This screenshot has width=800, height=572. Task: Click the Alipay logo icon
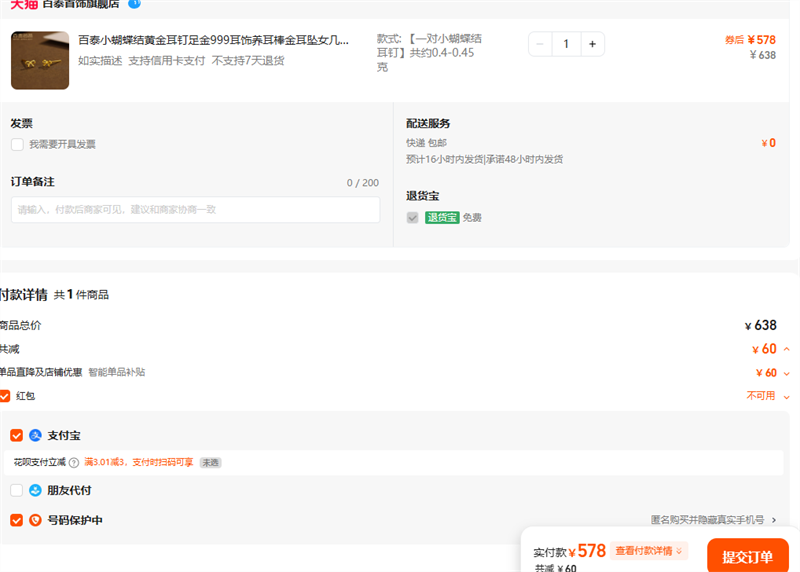35,435
